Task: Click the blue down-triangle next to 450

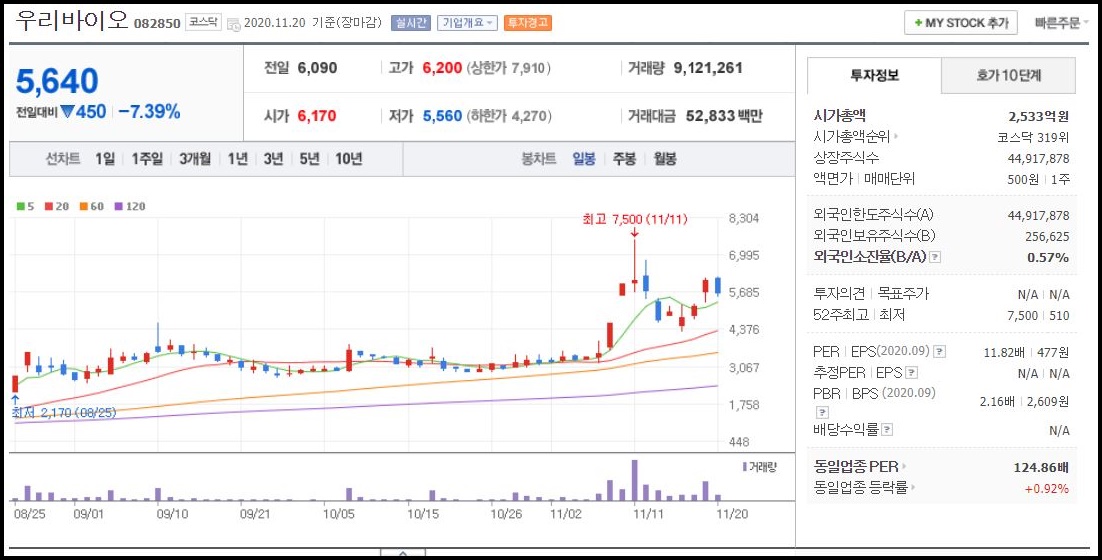Action: 67,111
